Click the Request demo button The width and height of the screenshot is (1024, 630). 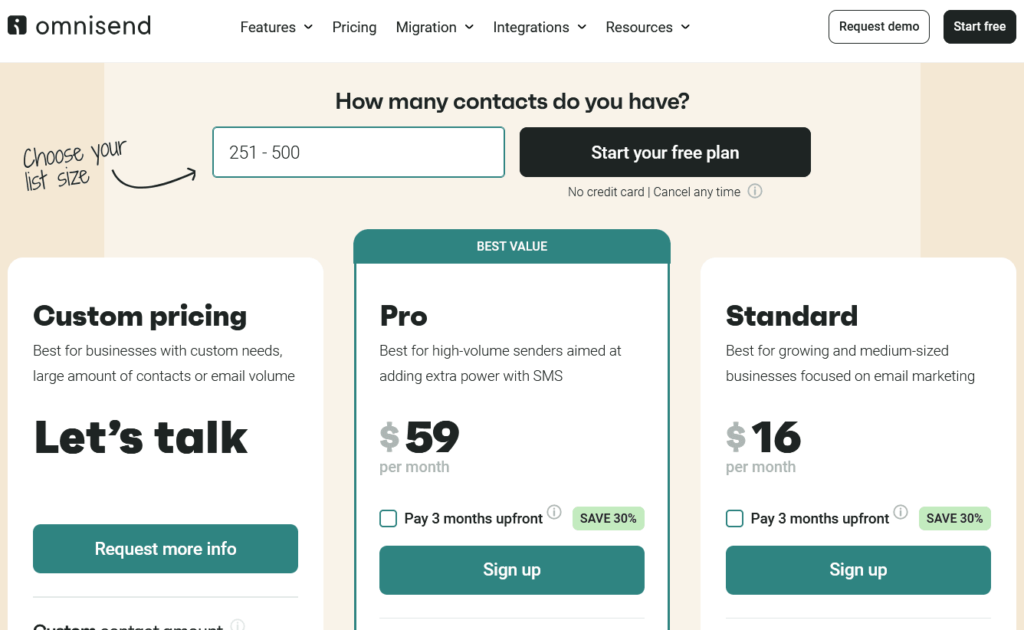tap(878, 27)
